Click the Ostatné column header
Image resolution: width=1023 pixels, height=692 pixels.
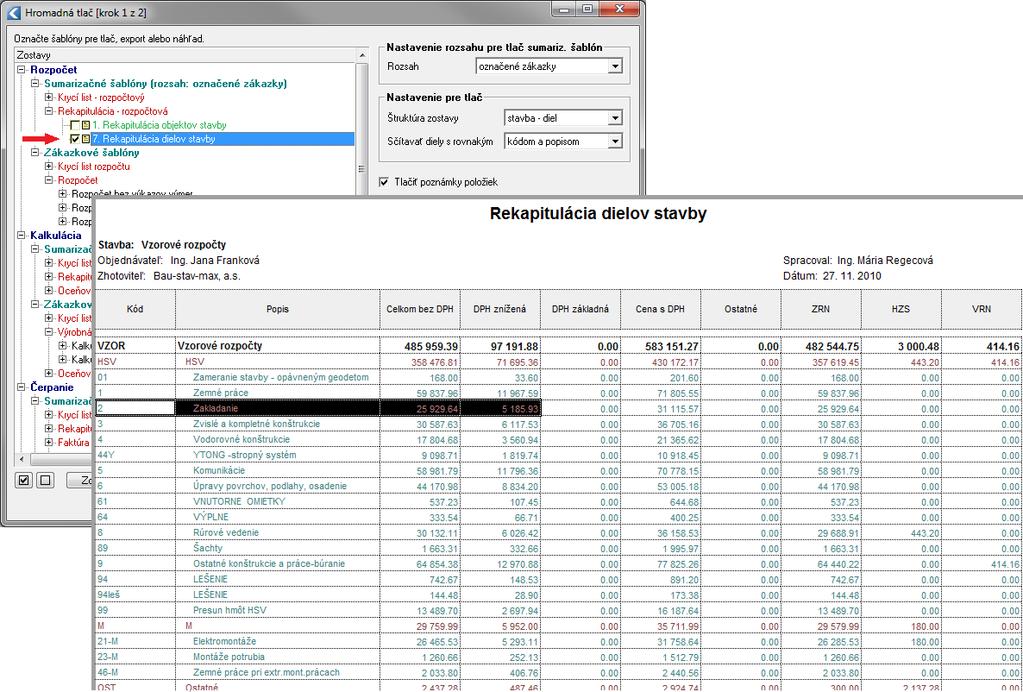pos(741,309)
